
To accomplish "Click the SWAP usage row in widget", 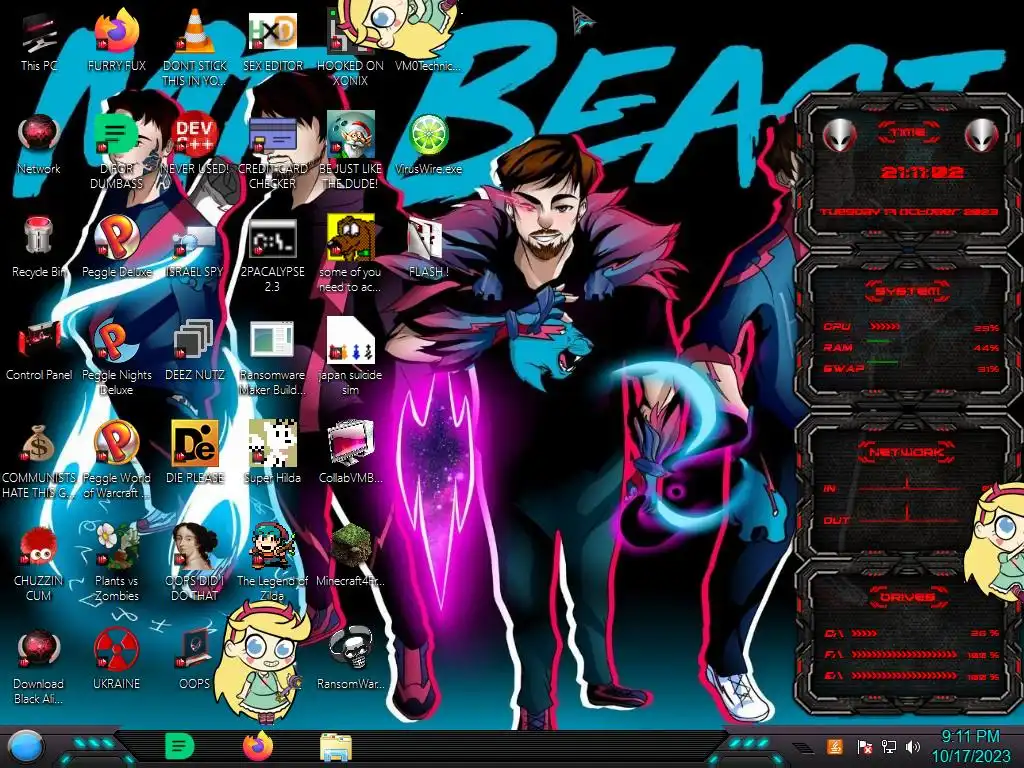I will tap(912, 368).
